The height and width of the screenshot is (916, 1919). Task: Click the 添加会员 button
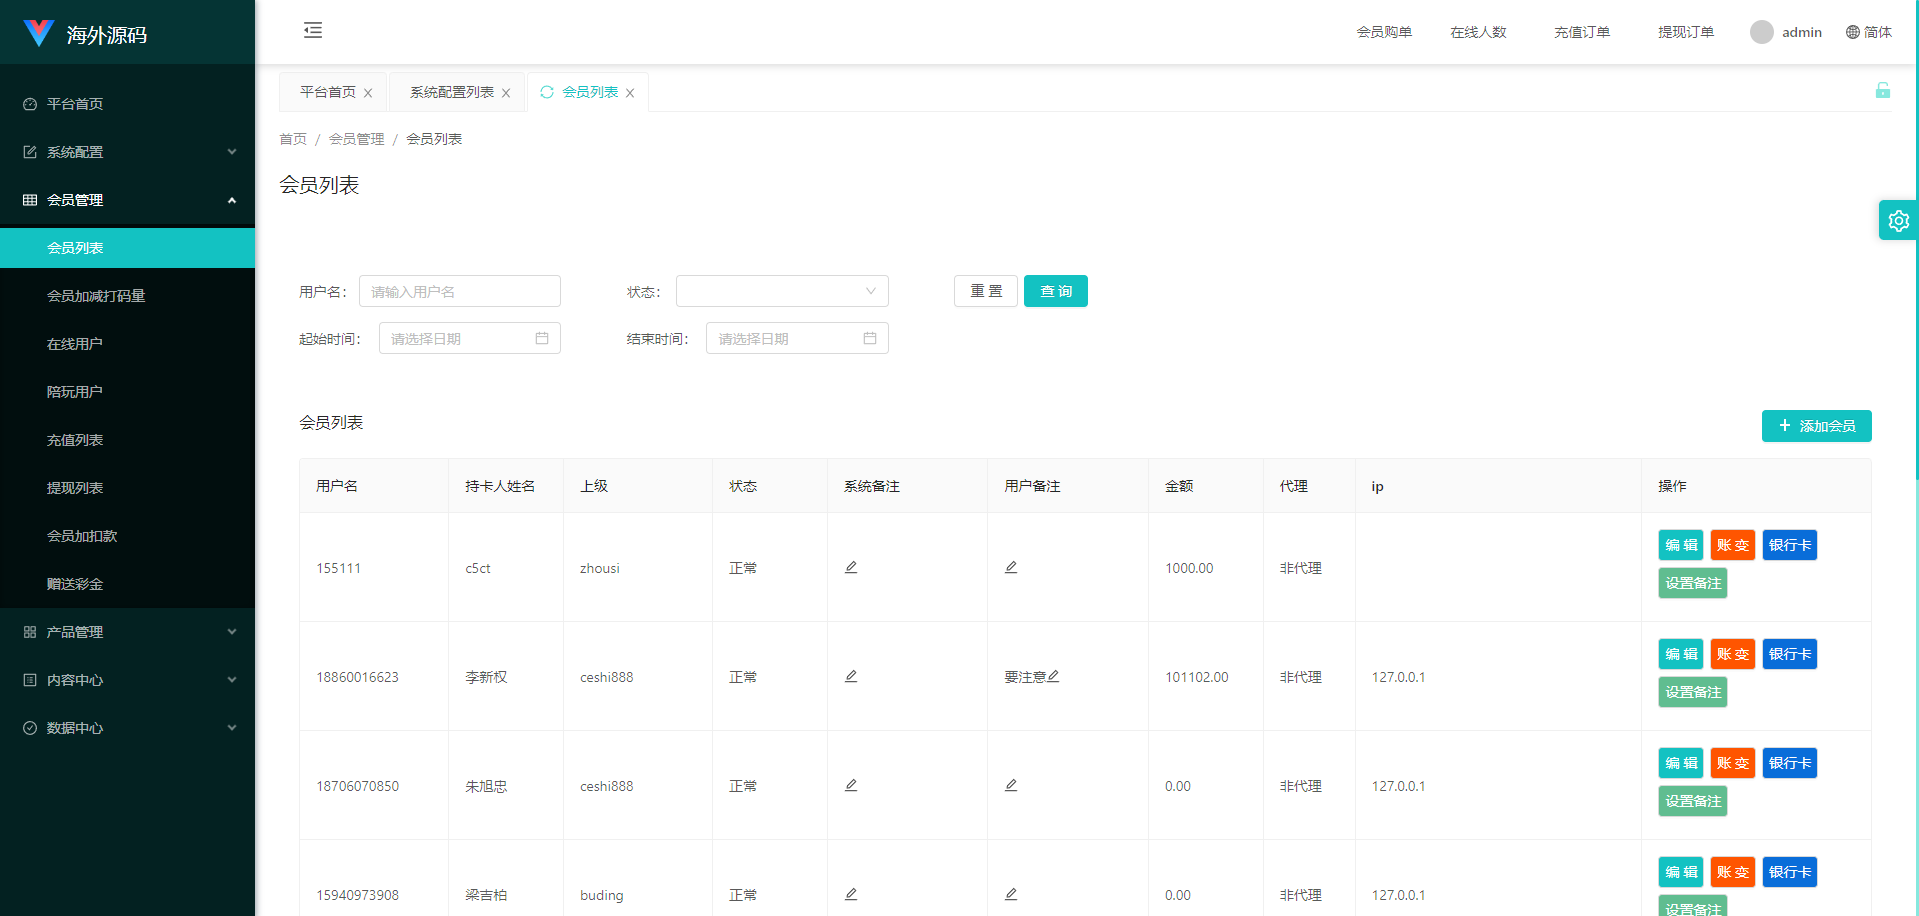coord(1816,426)
